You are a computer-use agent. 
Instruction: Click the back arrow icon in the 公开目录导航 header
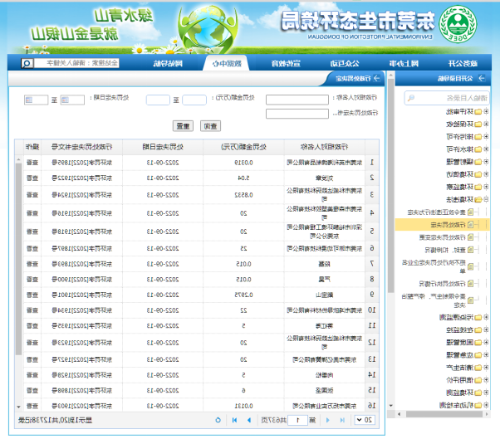tap(481, 78)
